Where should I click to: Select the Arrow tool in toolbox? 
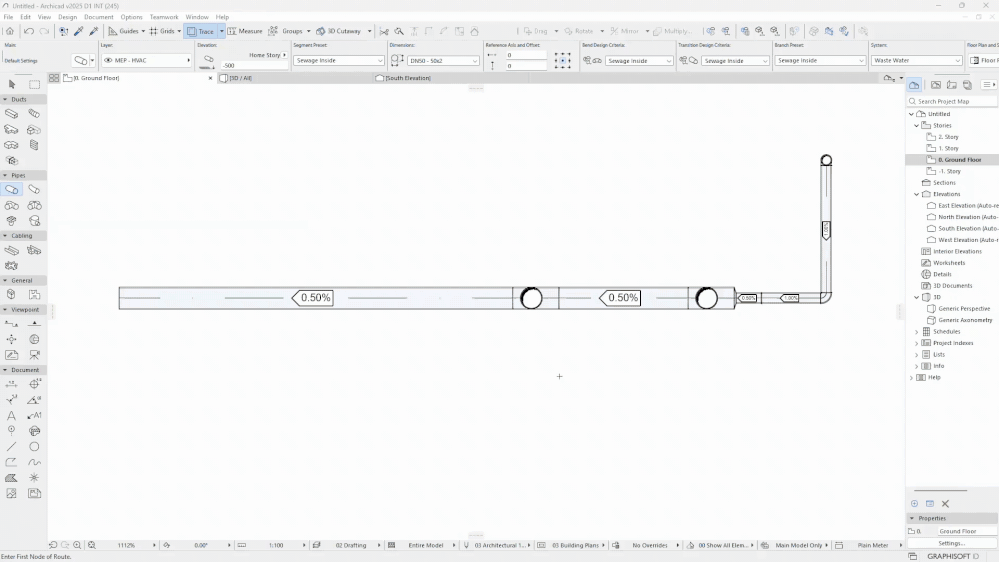[x=11, y=84]
